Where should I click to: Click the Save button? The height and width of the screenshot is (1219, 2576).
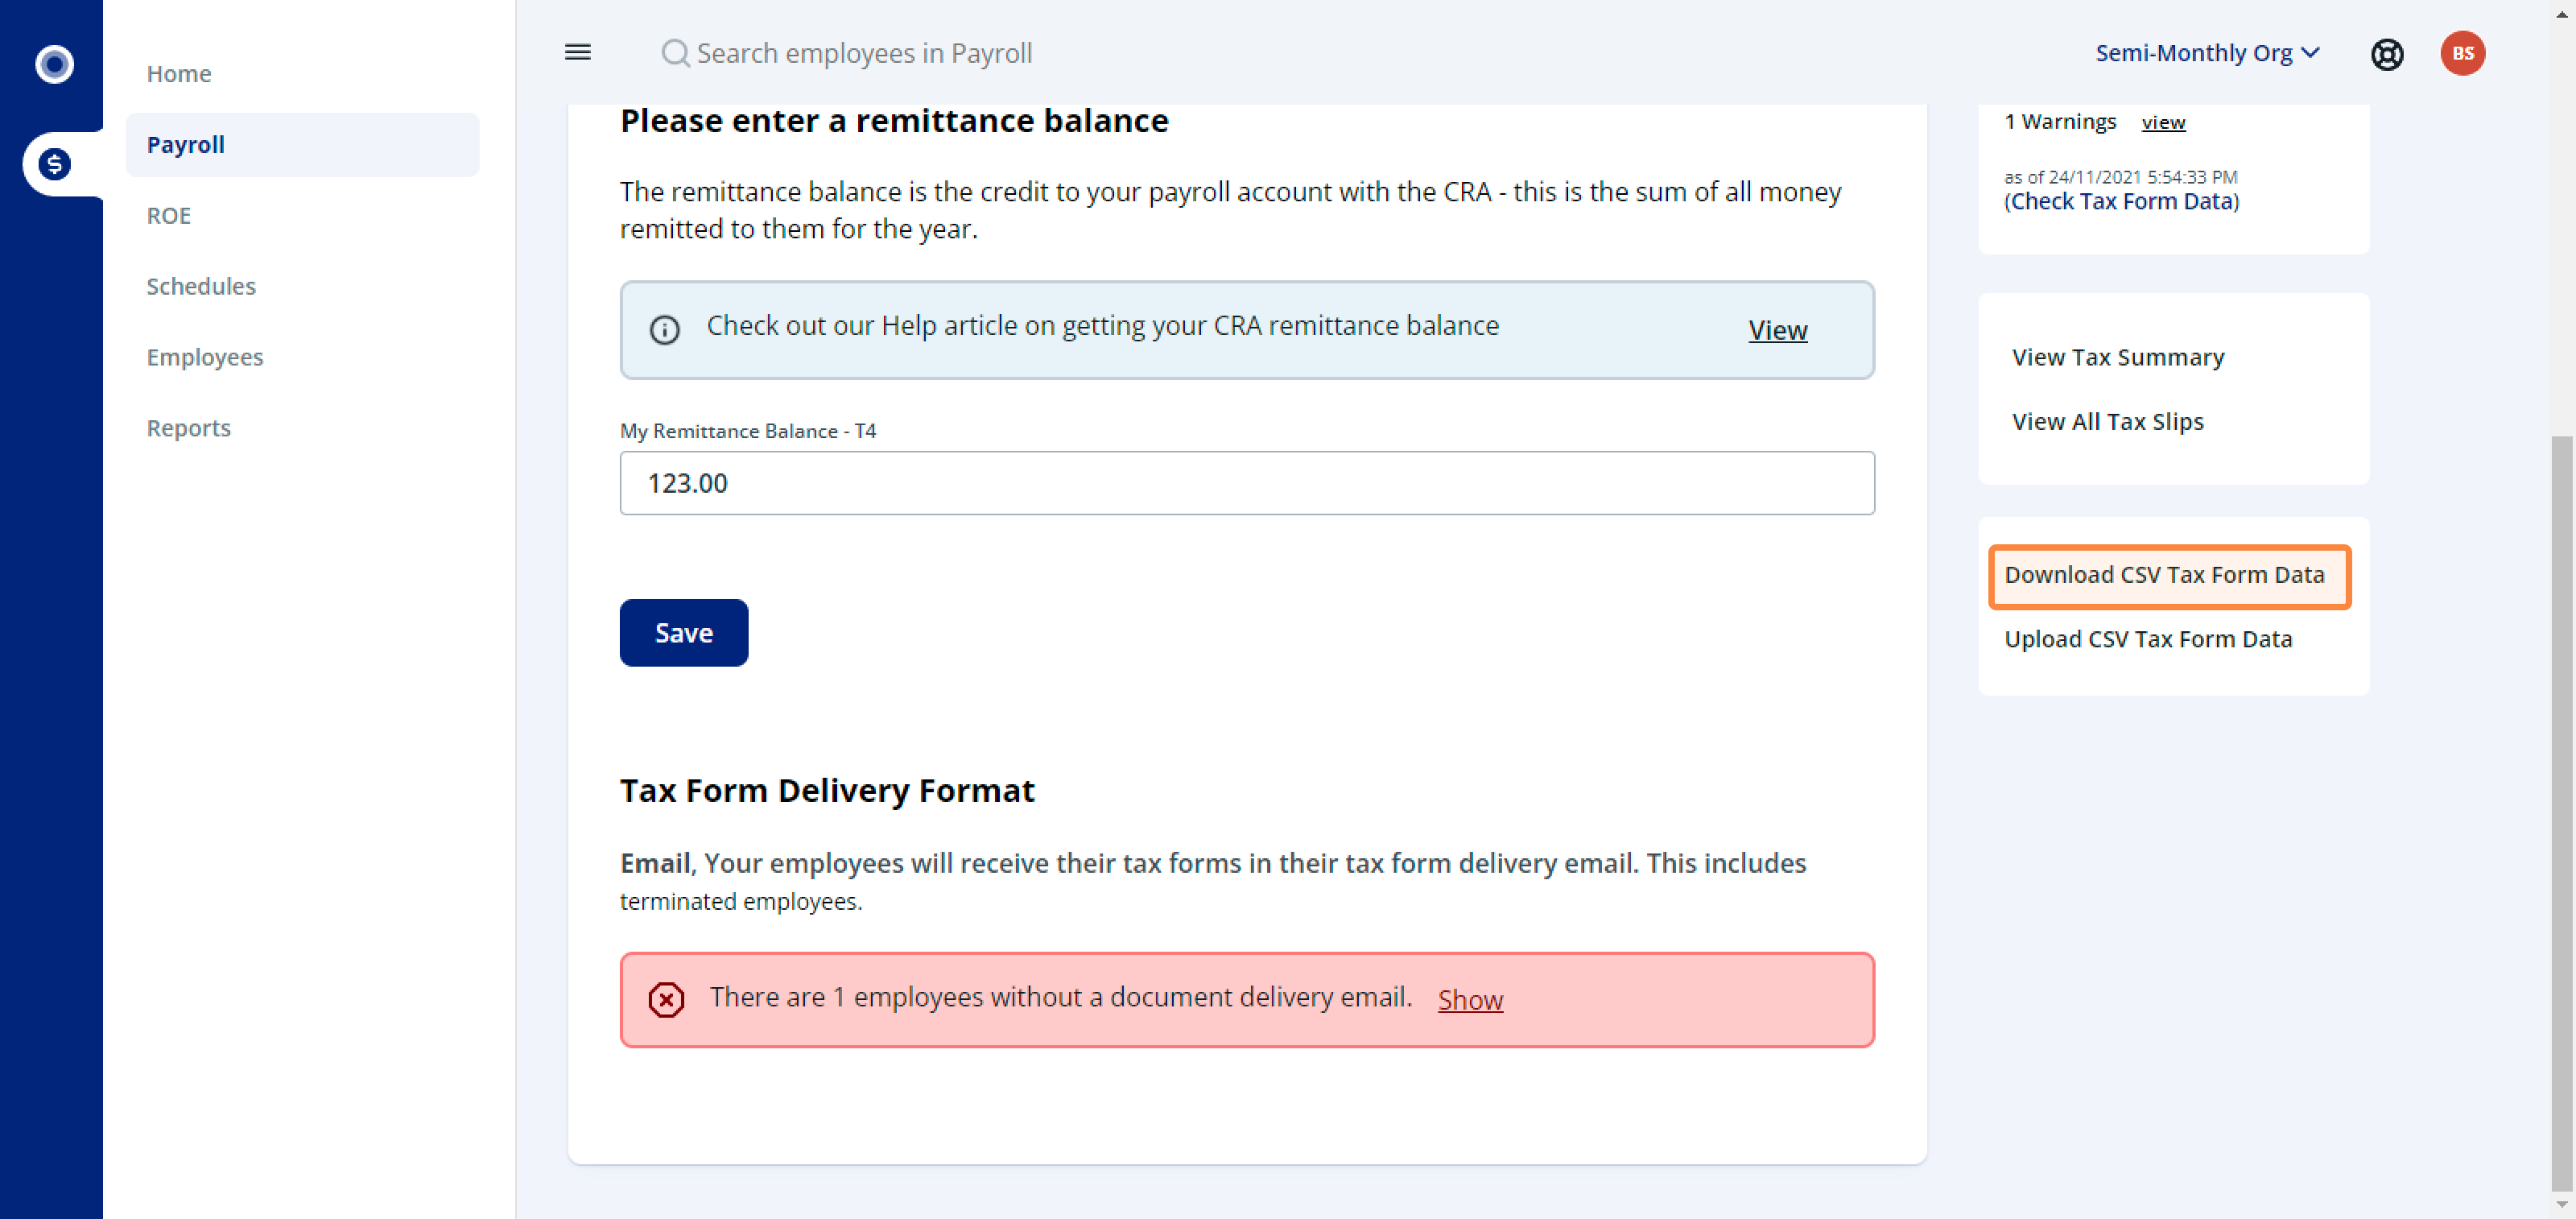(x=684, y=633)
